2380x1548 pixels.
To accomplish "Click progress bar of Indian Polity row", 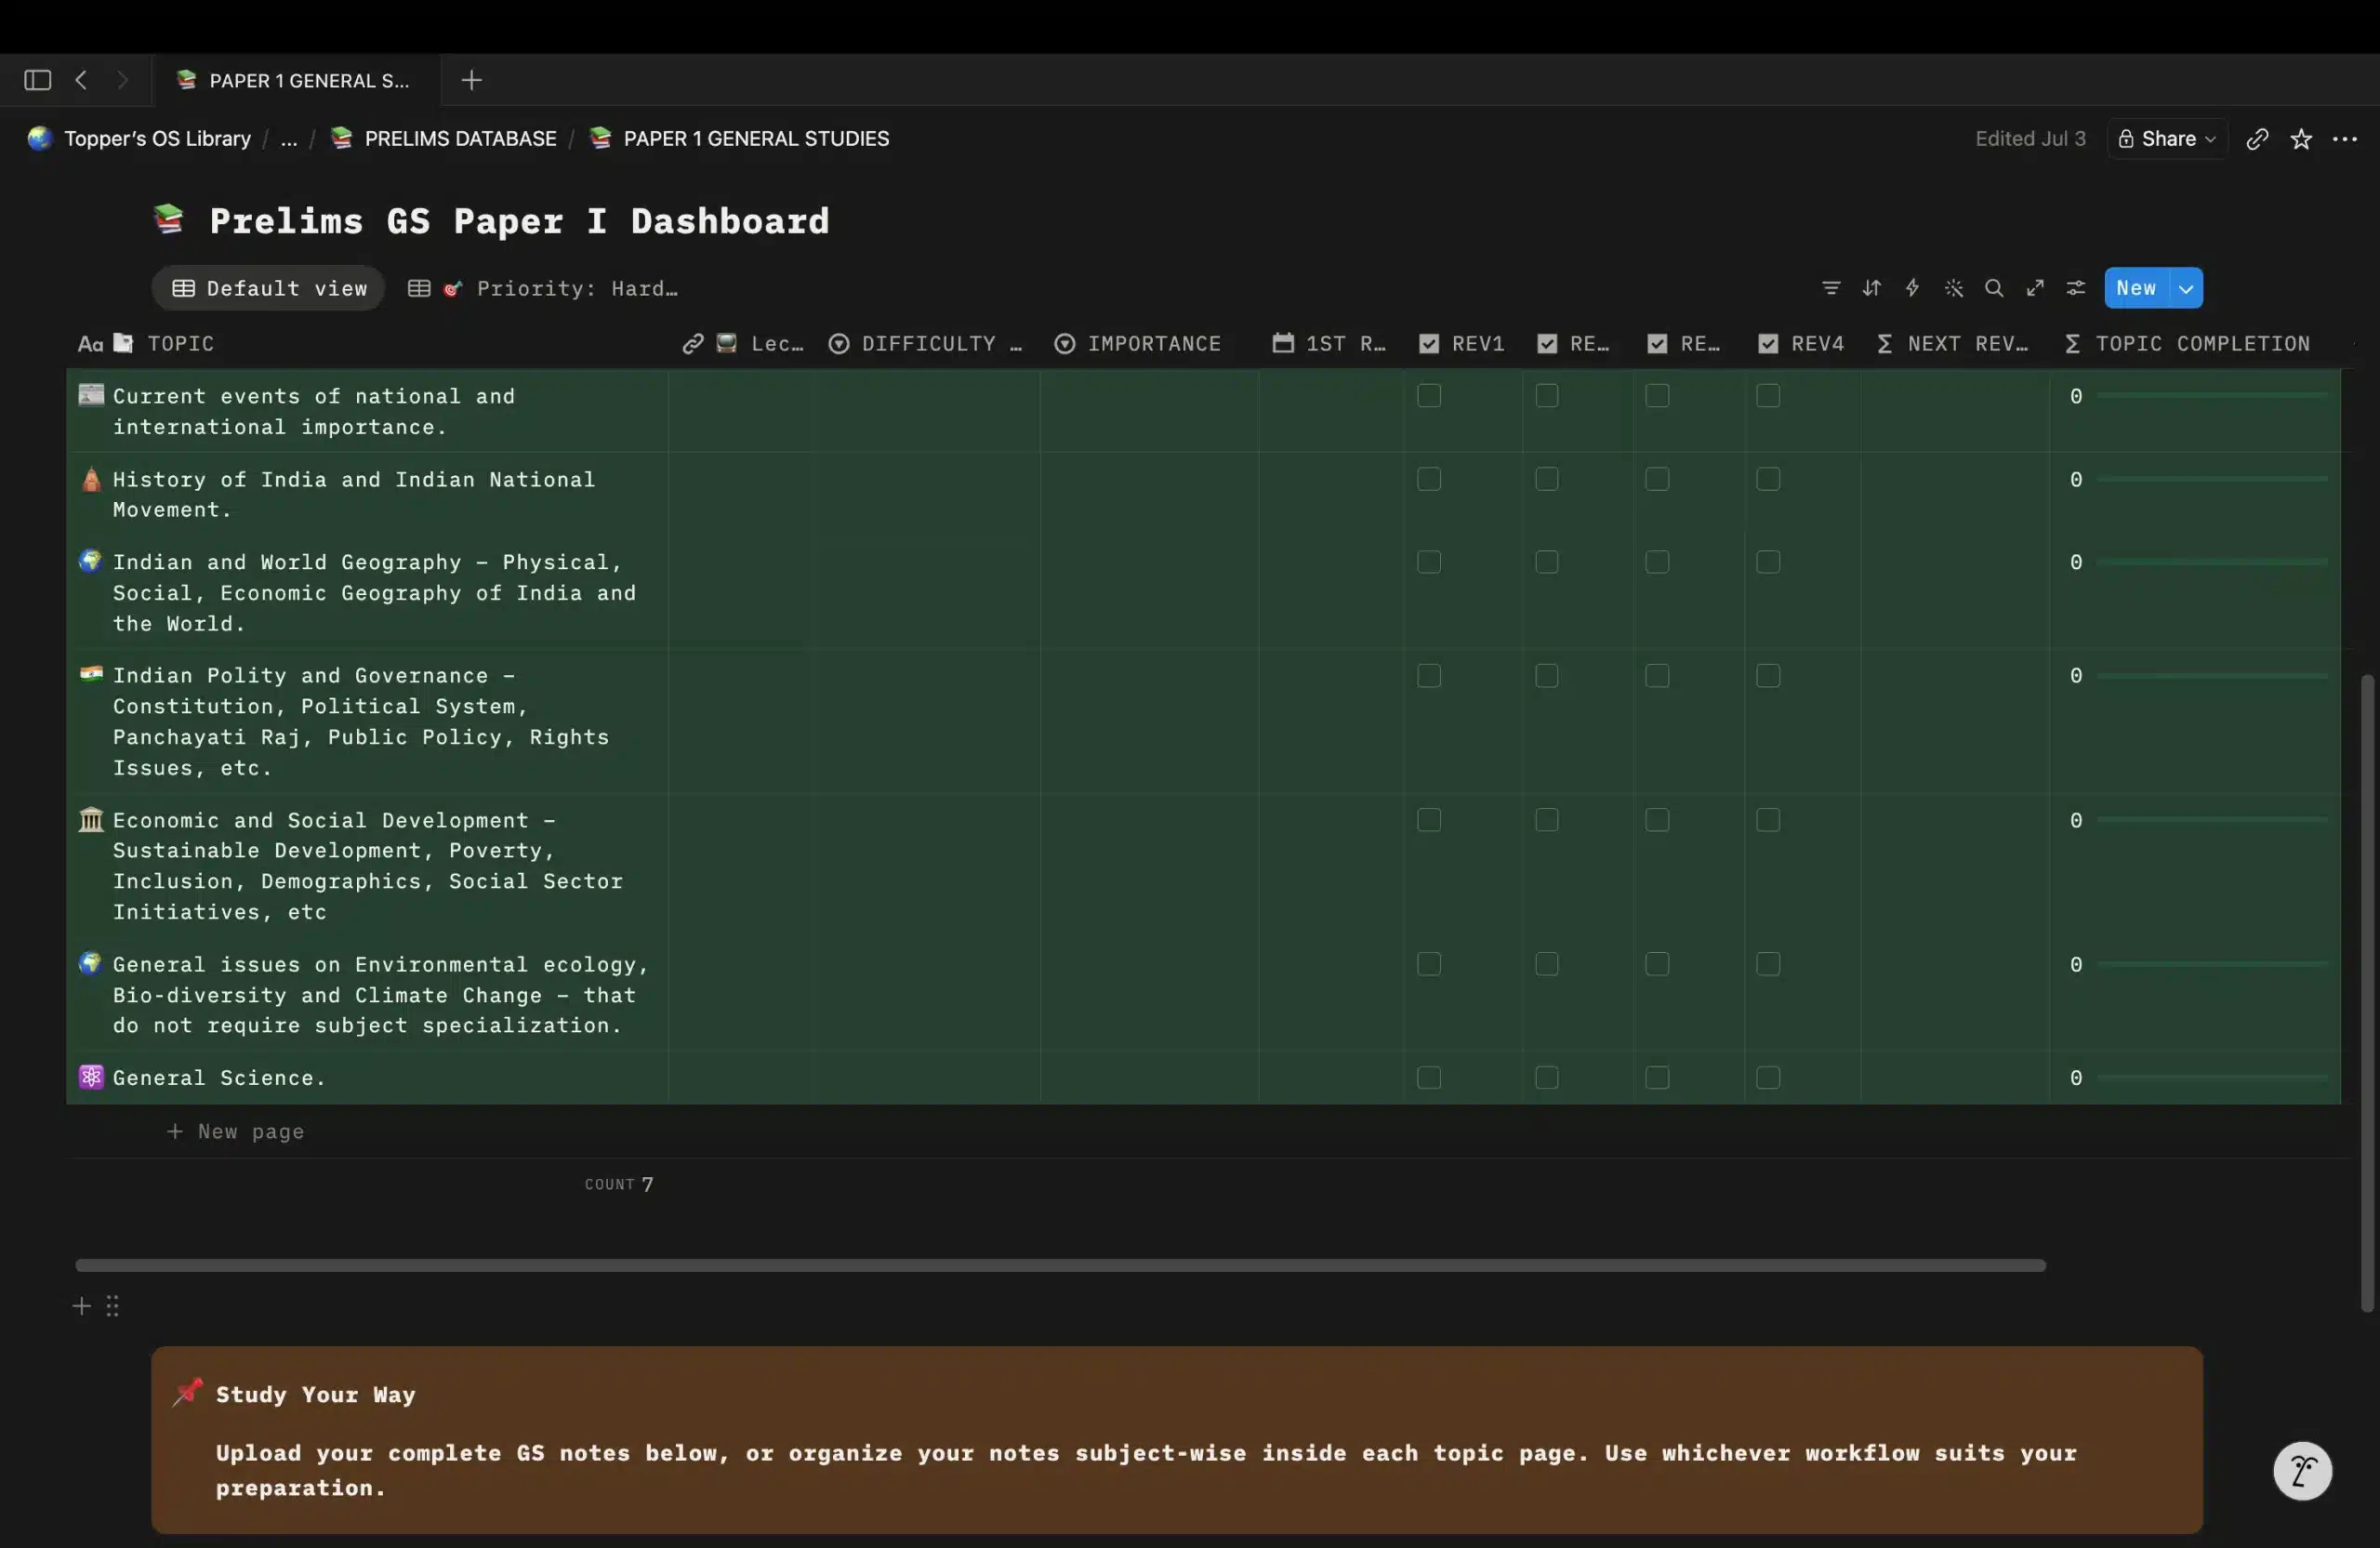I will coord(2212,676).
